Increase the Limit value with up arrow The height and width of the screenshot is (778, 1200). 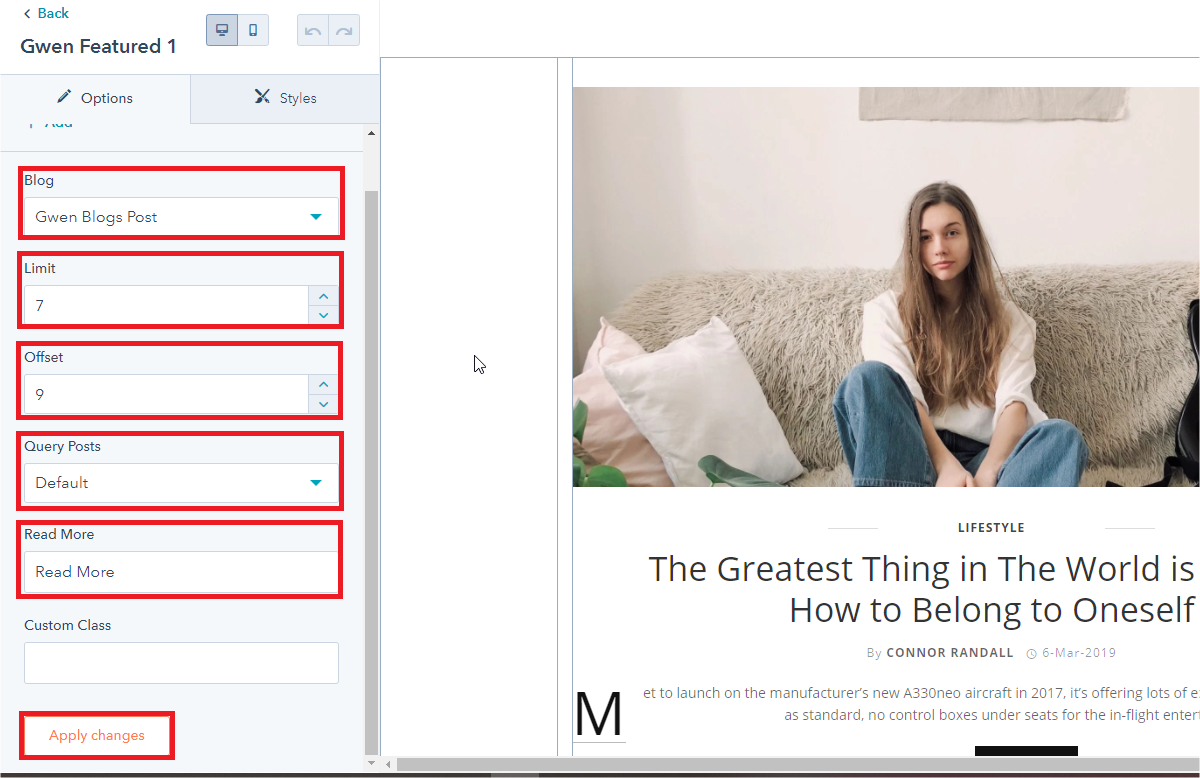323,296
